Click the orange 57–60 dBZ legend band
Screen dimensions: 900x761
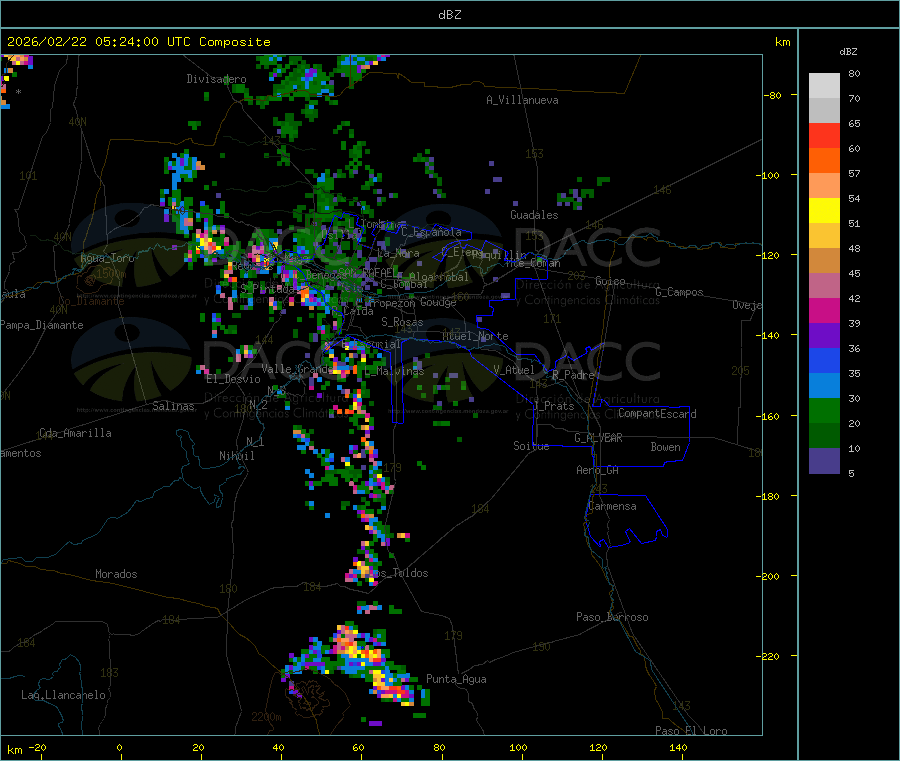(824, 161)
